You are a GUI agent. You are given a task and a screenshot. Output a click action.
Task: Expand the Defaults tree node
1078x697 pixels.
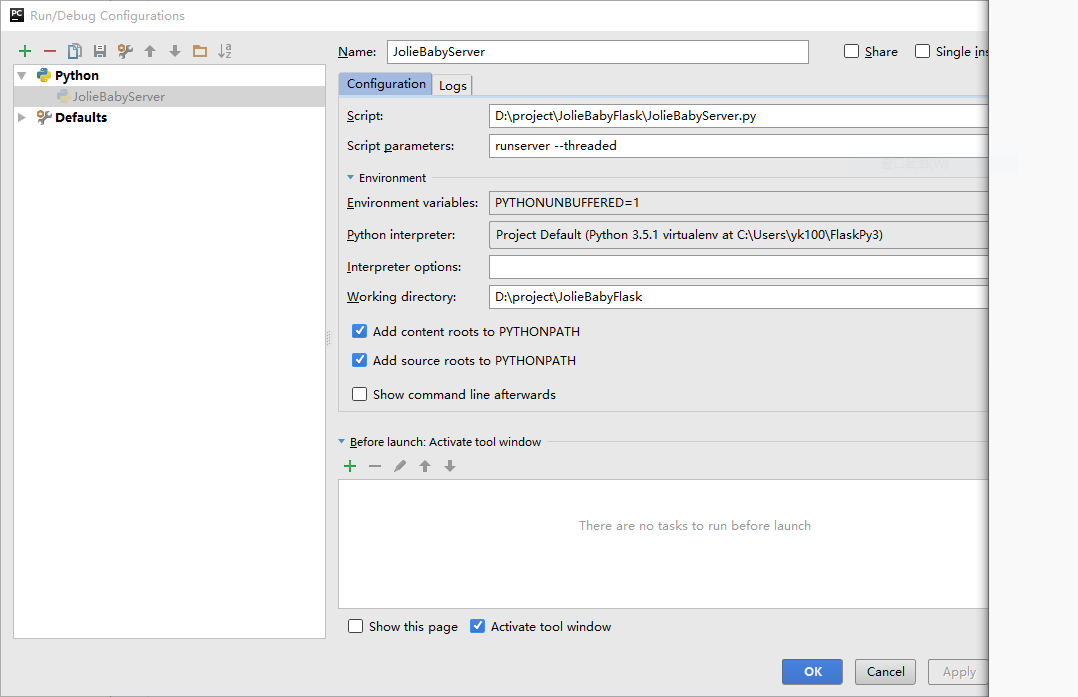[x=22, y=117]
